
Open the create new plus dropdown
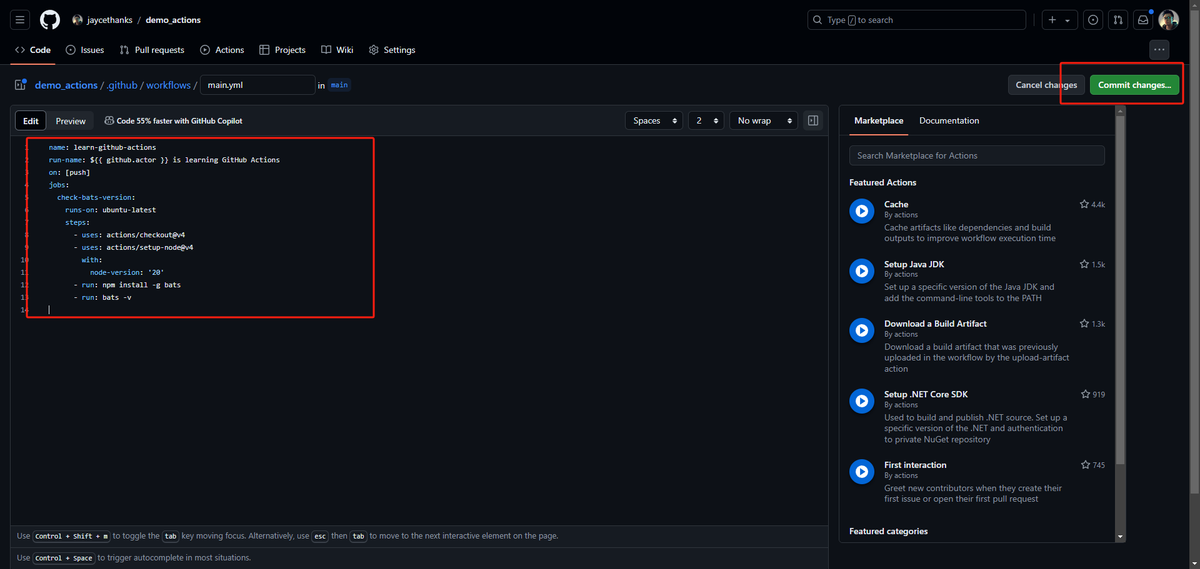[x=1058, y=20]
